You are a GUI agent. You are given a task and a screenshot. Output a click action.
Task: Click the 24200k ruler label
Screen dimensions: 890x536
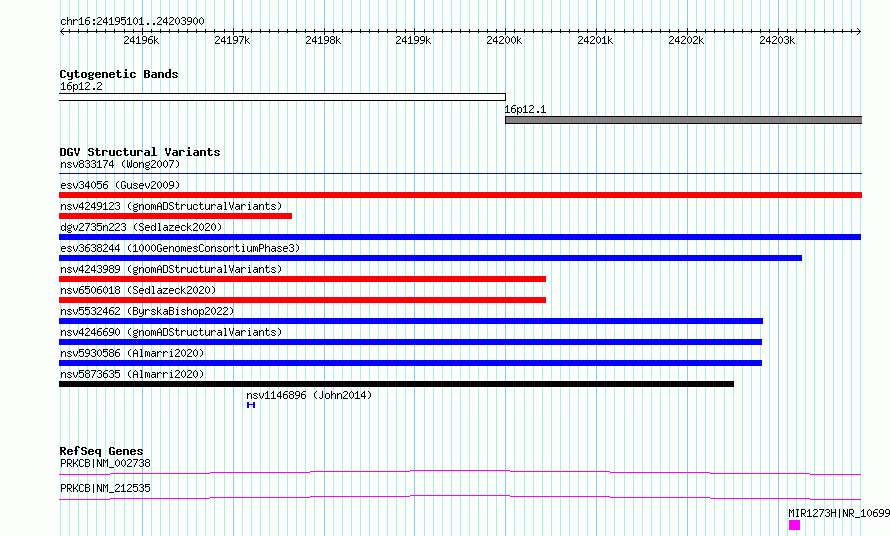point(504,40)
